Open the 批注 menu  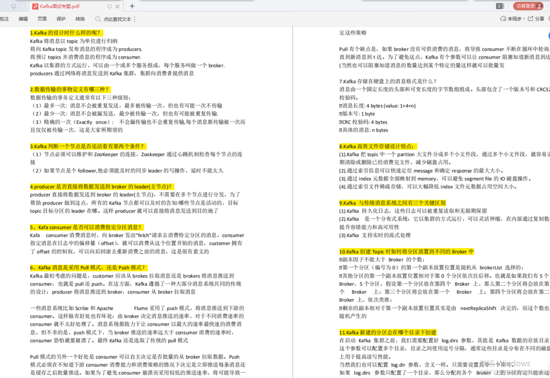pos(4,19)
